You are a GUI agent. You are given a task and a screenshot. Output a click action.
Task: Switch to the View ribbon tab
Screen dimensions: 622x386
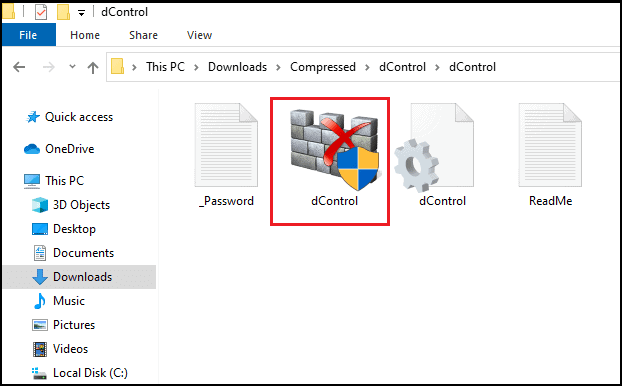200,35
